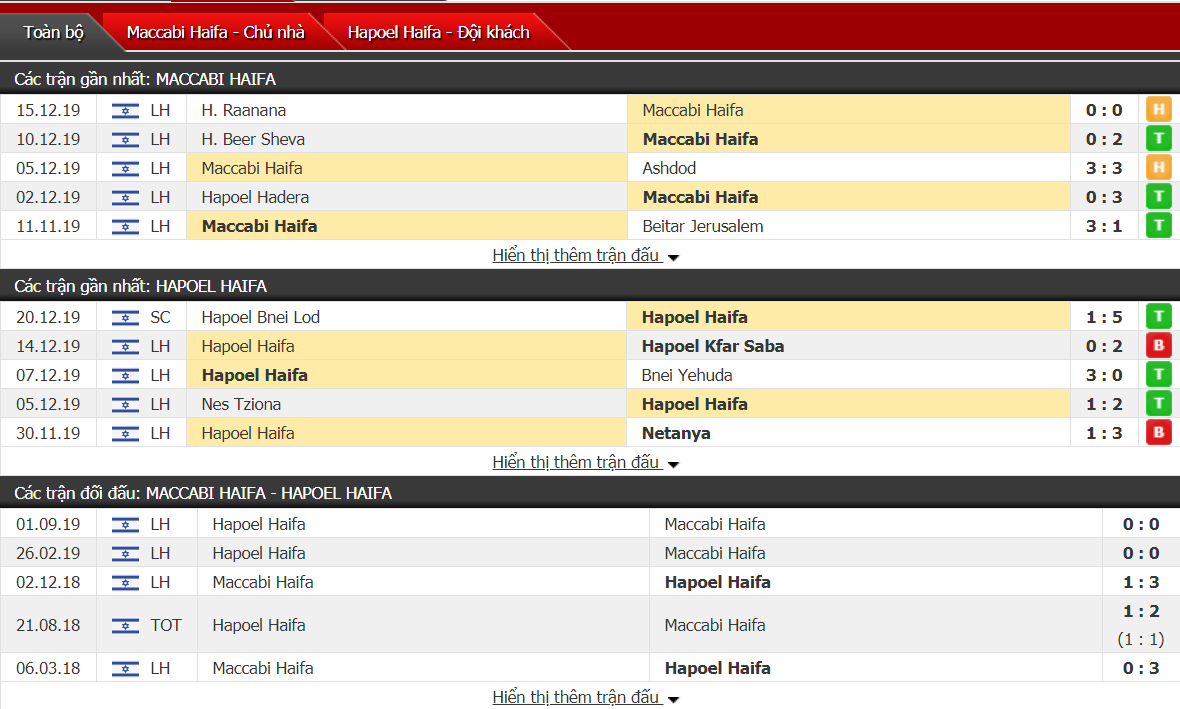
Task: Click the Israel flag in the 02.12.19 row
Action: 125,197
